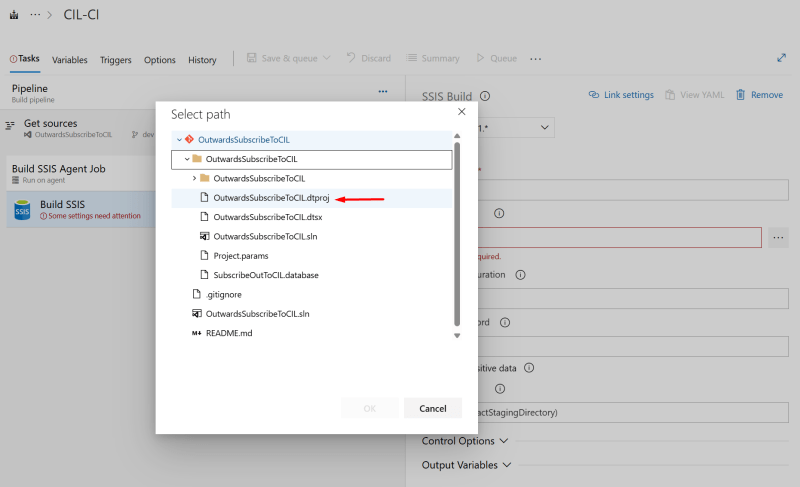Select the root-level OutwardsSubscribeToCIL.sln file
Viewport: 800px width, 487px height.
click(x=312, y=314)
